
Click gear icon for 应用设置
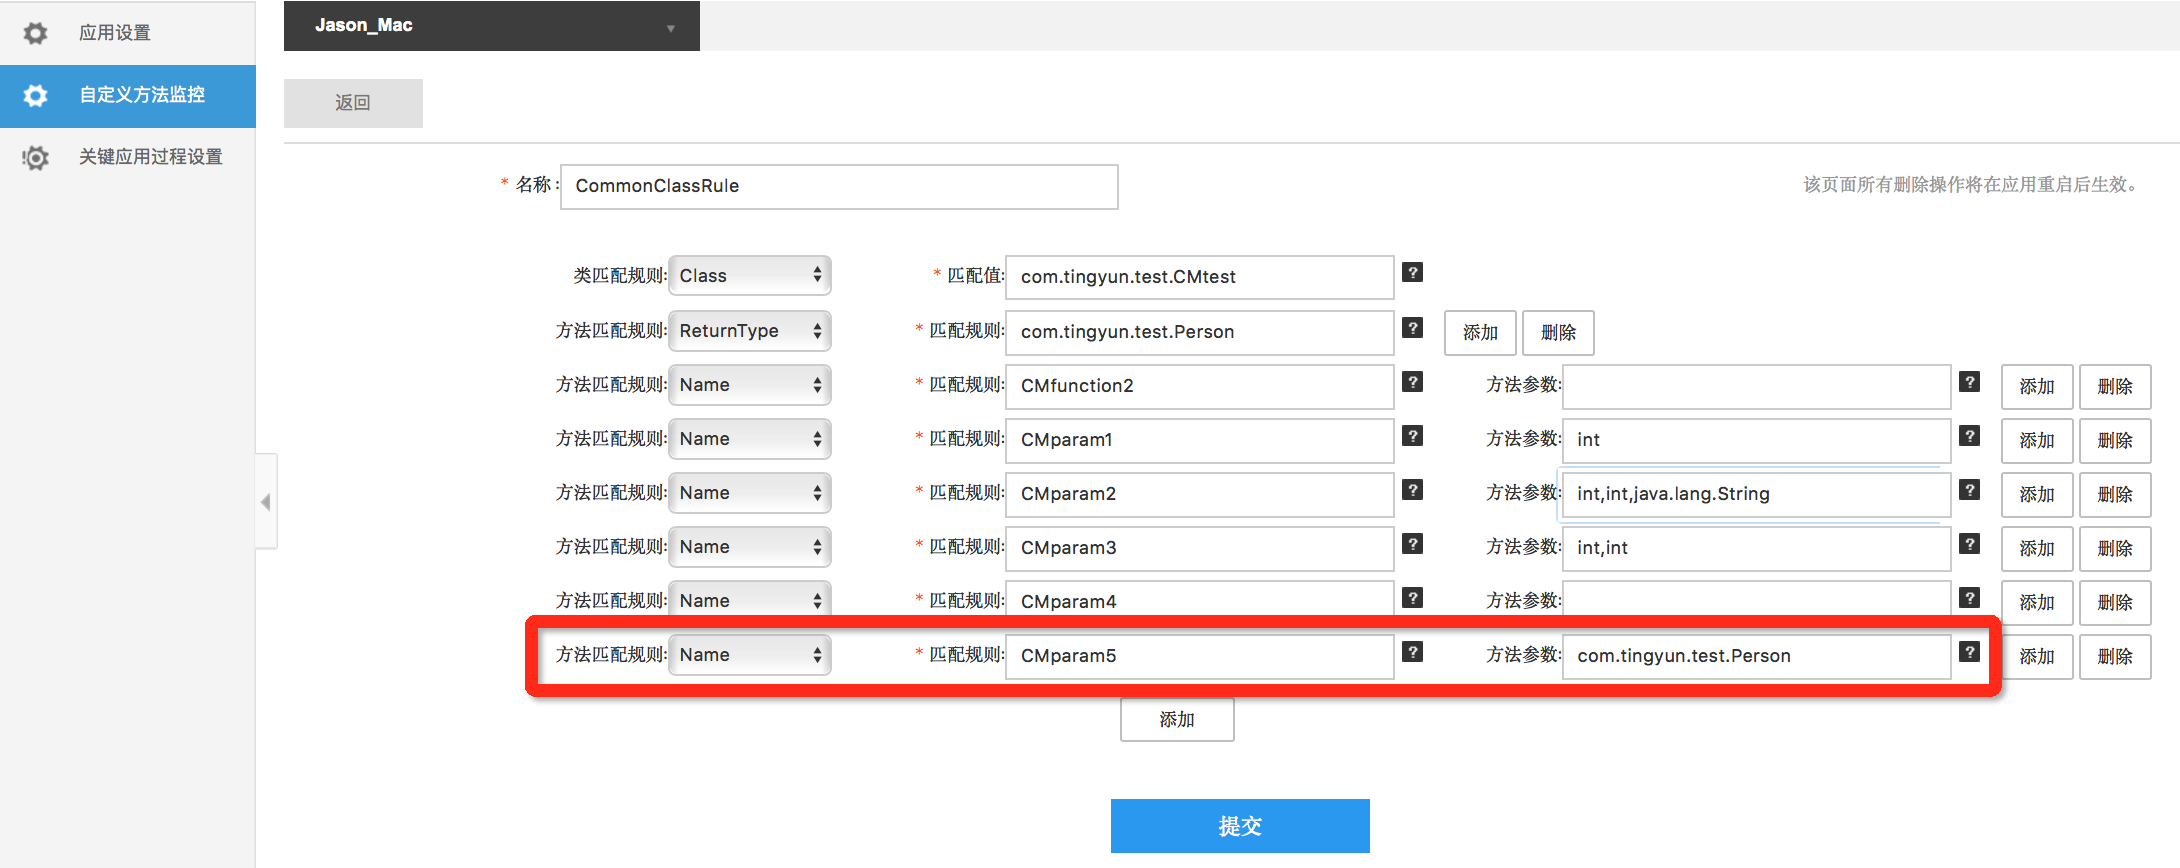35,33
